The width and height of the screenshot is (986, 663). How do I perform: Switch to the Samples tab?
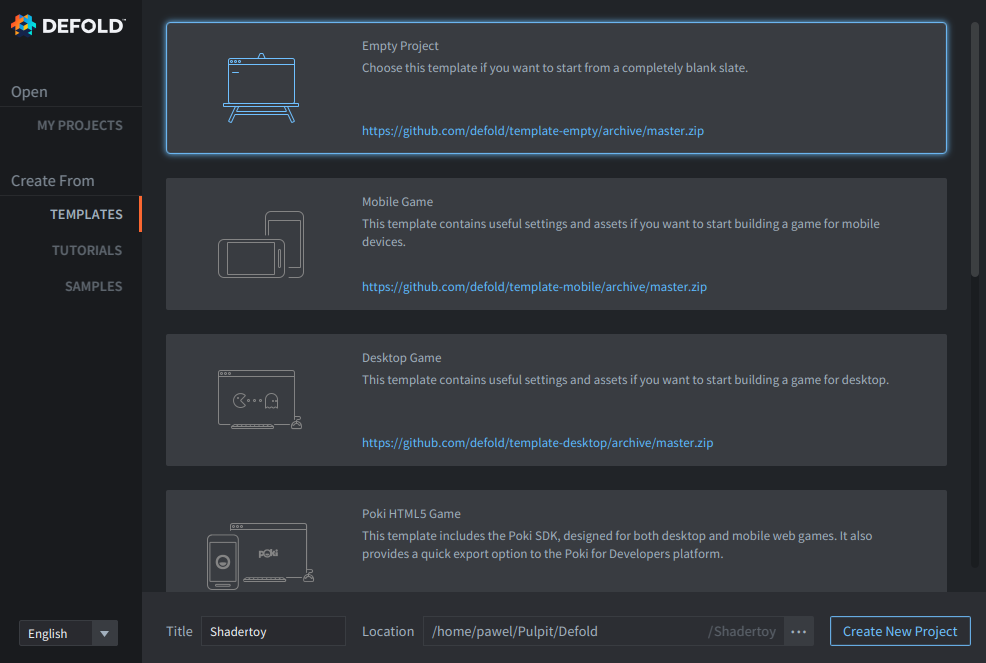pos(94,286)
